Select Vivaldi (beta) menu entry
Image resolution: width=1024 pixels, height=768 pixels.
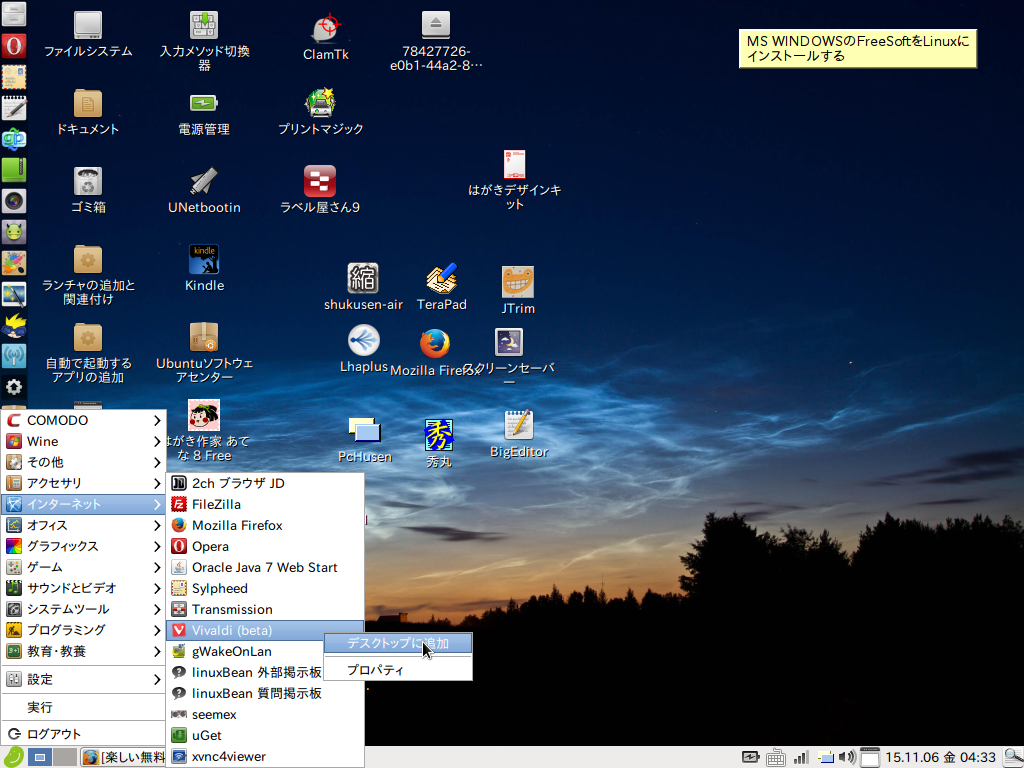[265, 630]
